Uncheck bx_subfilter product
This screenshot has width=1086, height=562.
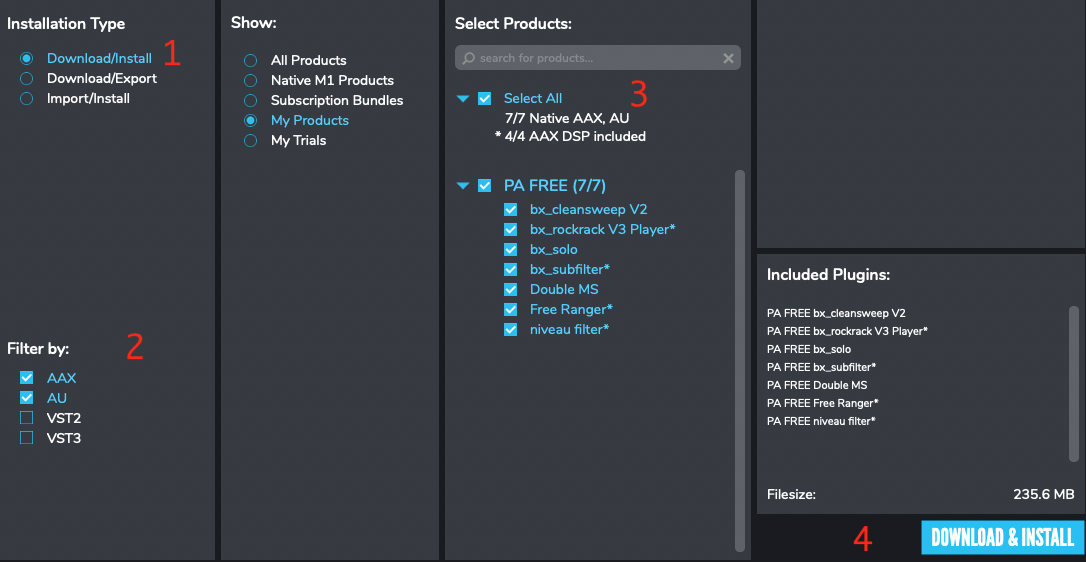pos(511,269)
